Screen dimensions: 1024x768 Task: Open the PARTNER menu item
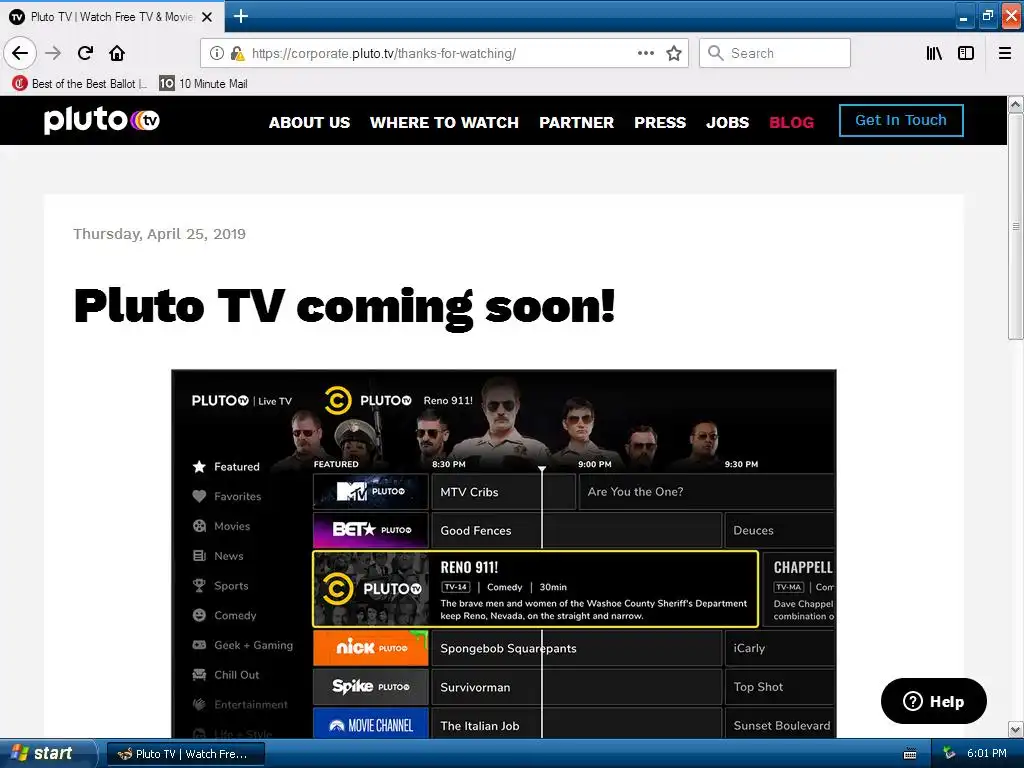(577, 122)
